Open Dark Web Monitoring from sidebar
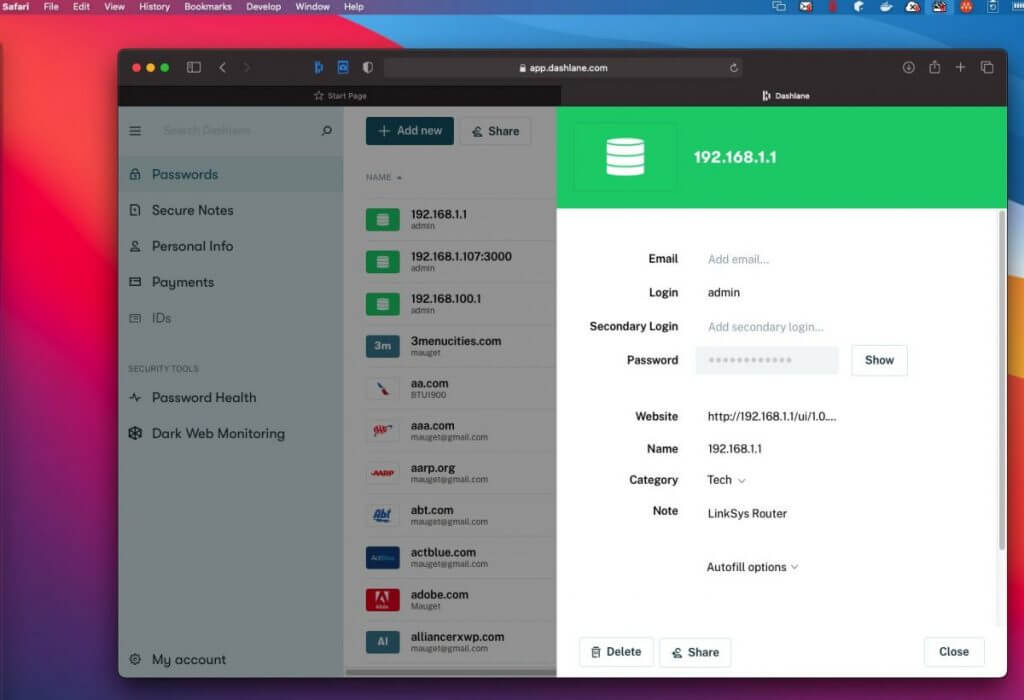This screenshot has width=1024, height=700. click(218, 434)
